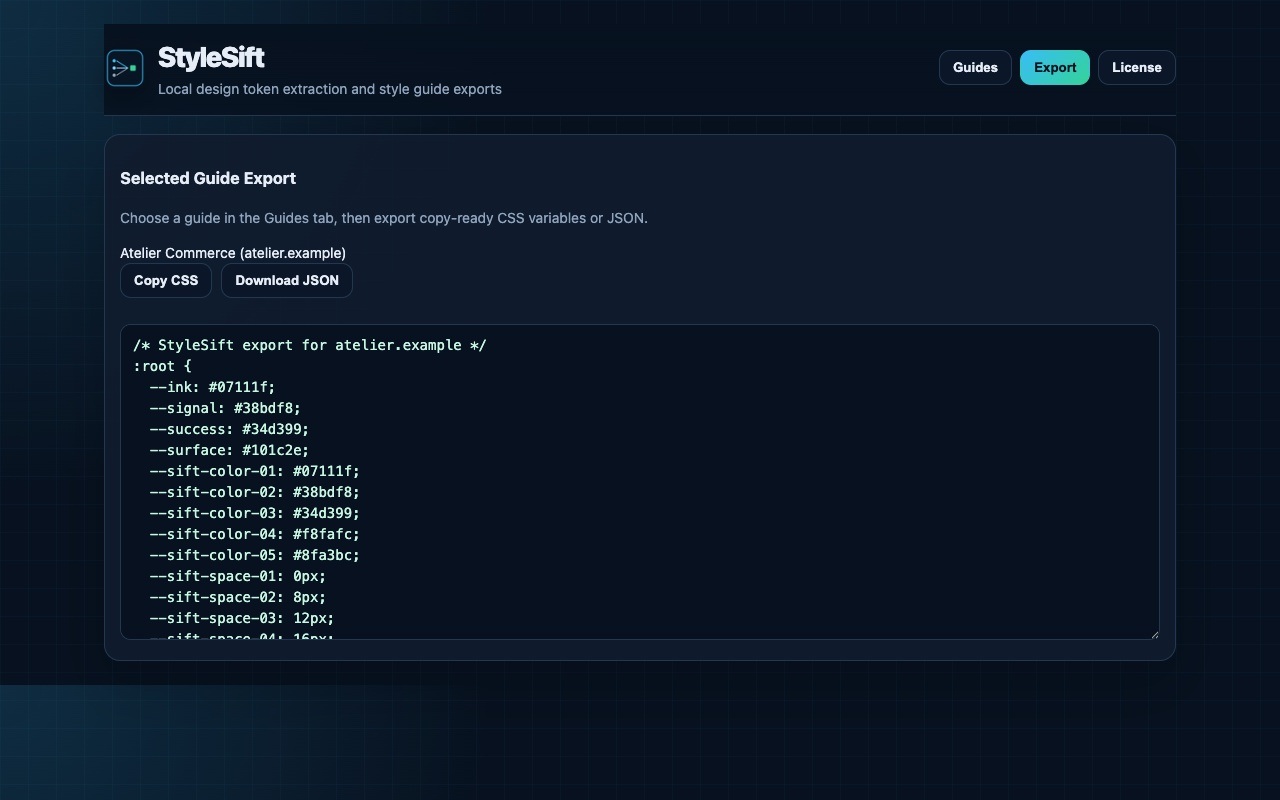Viewport: 1280px width, 800px height.
Task: Click the 'Atelier Commerce (atelier.example)' label
Action: pyautogui.click(x=233, y=253)
